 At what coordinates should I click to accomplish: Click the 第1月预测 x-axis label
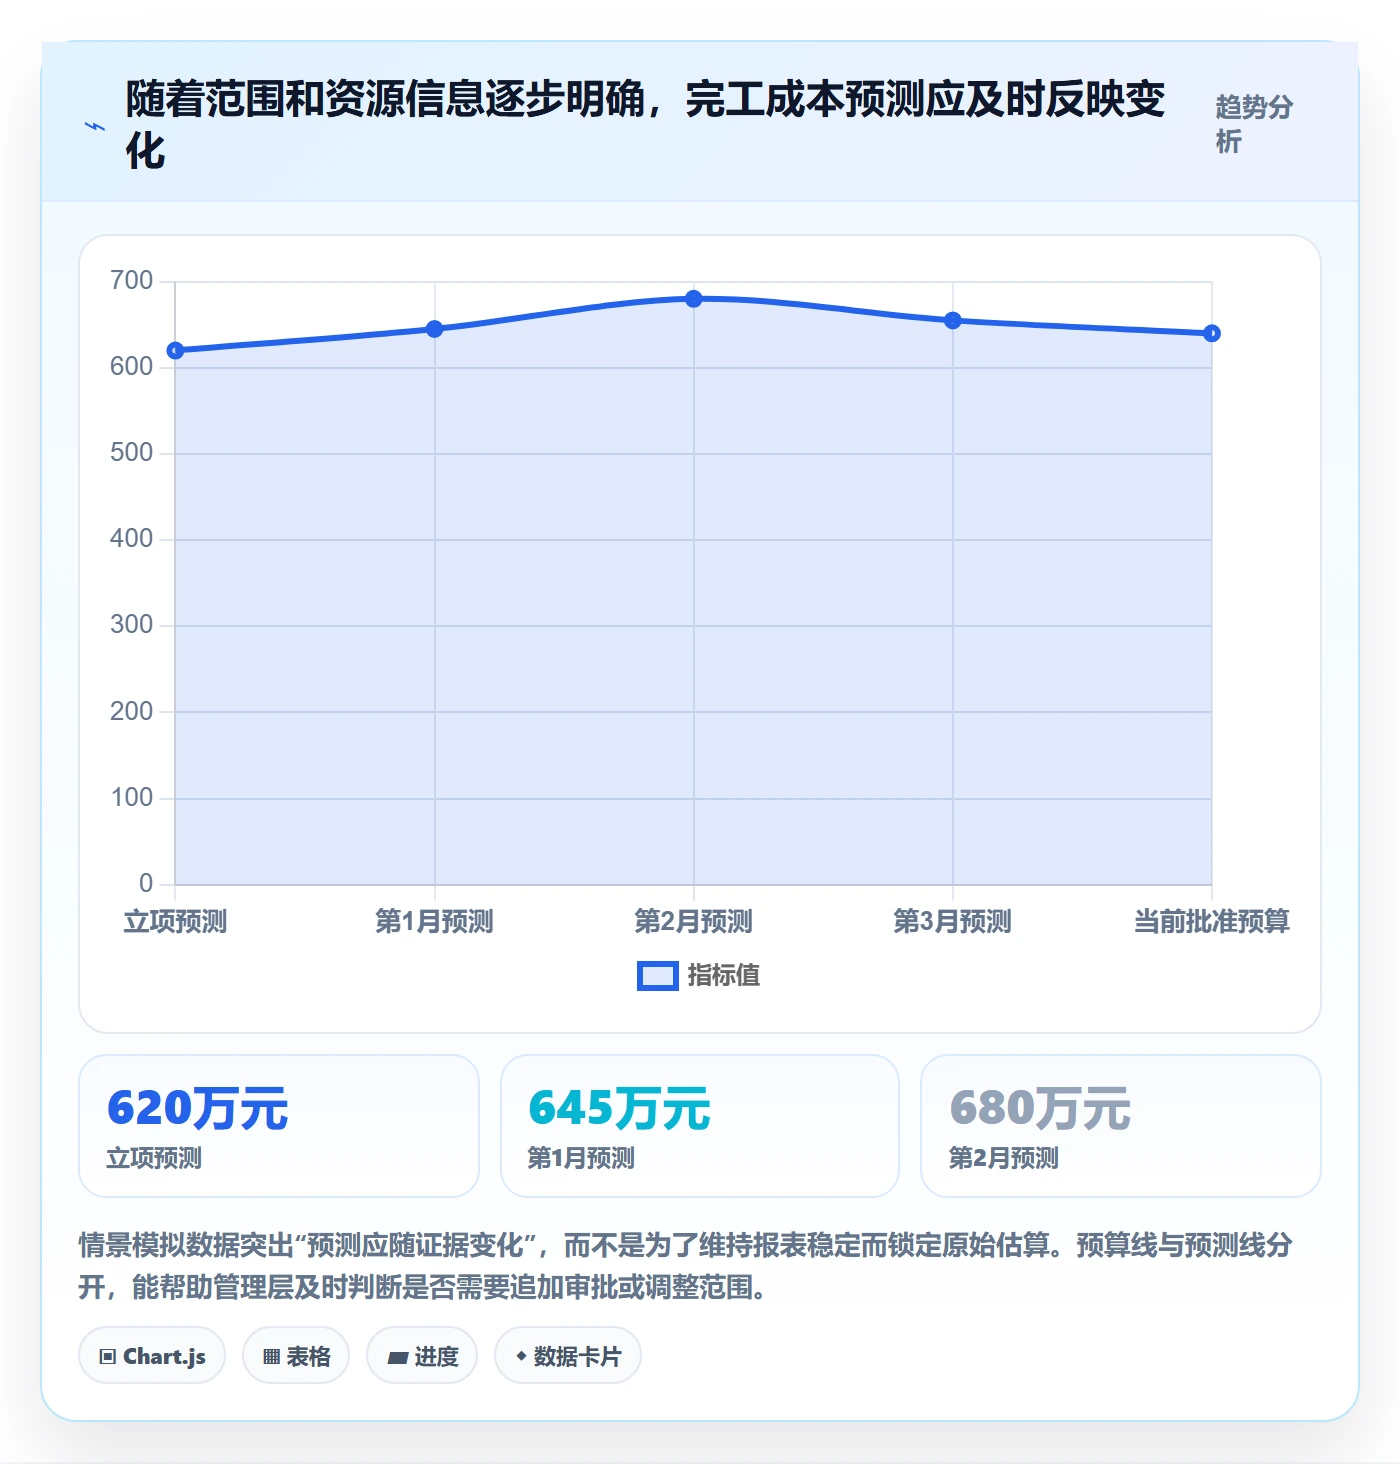pos(435,921)
